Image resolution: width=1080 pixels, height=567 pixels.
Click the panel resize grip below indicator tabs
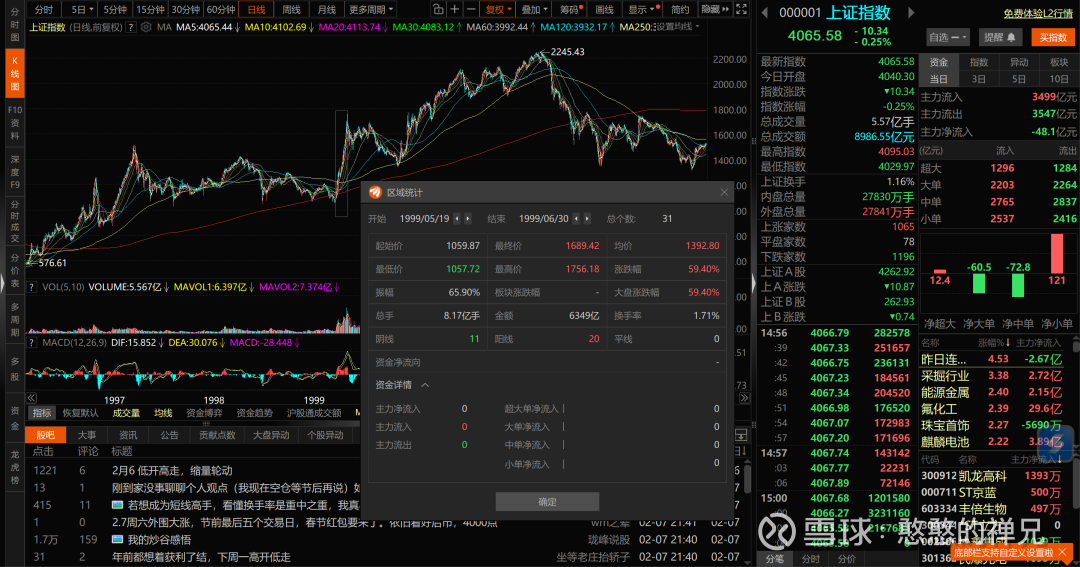pos(205,423)
